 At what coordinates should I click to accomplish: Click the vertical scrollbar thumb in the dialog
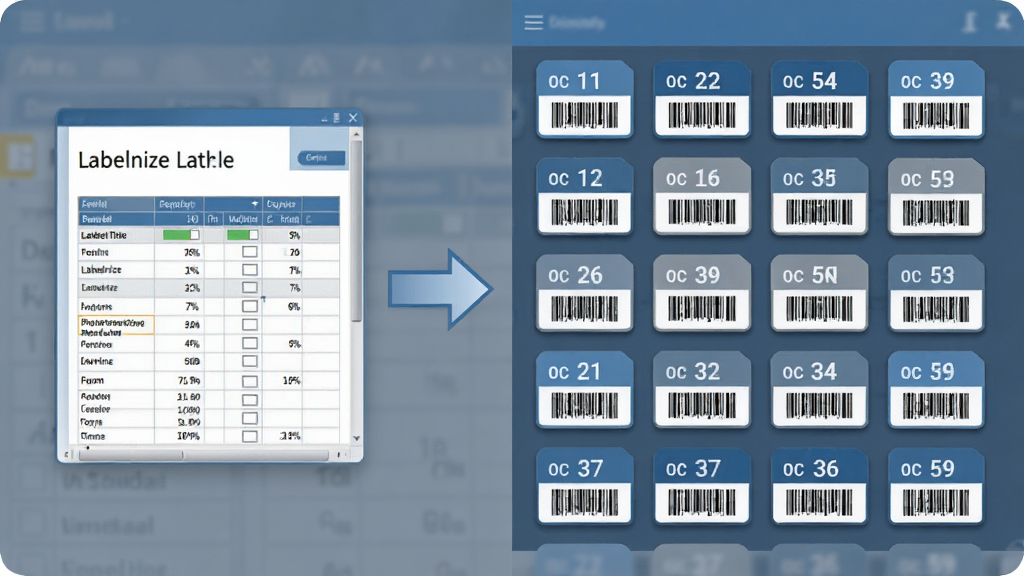pos(356,232)
